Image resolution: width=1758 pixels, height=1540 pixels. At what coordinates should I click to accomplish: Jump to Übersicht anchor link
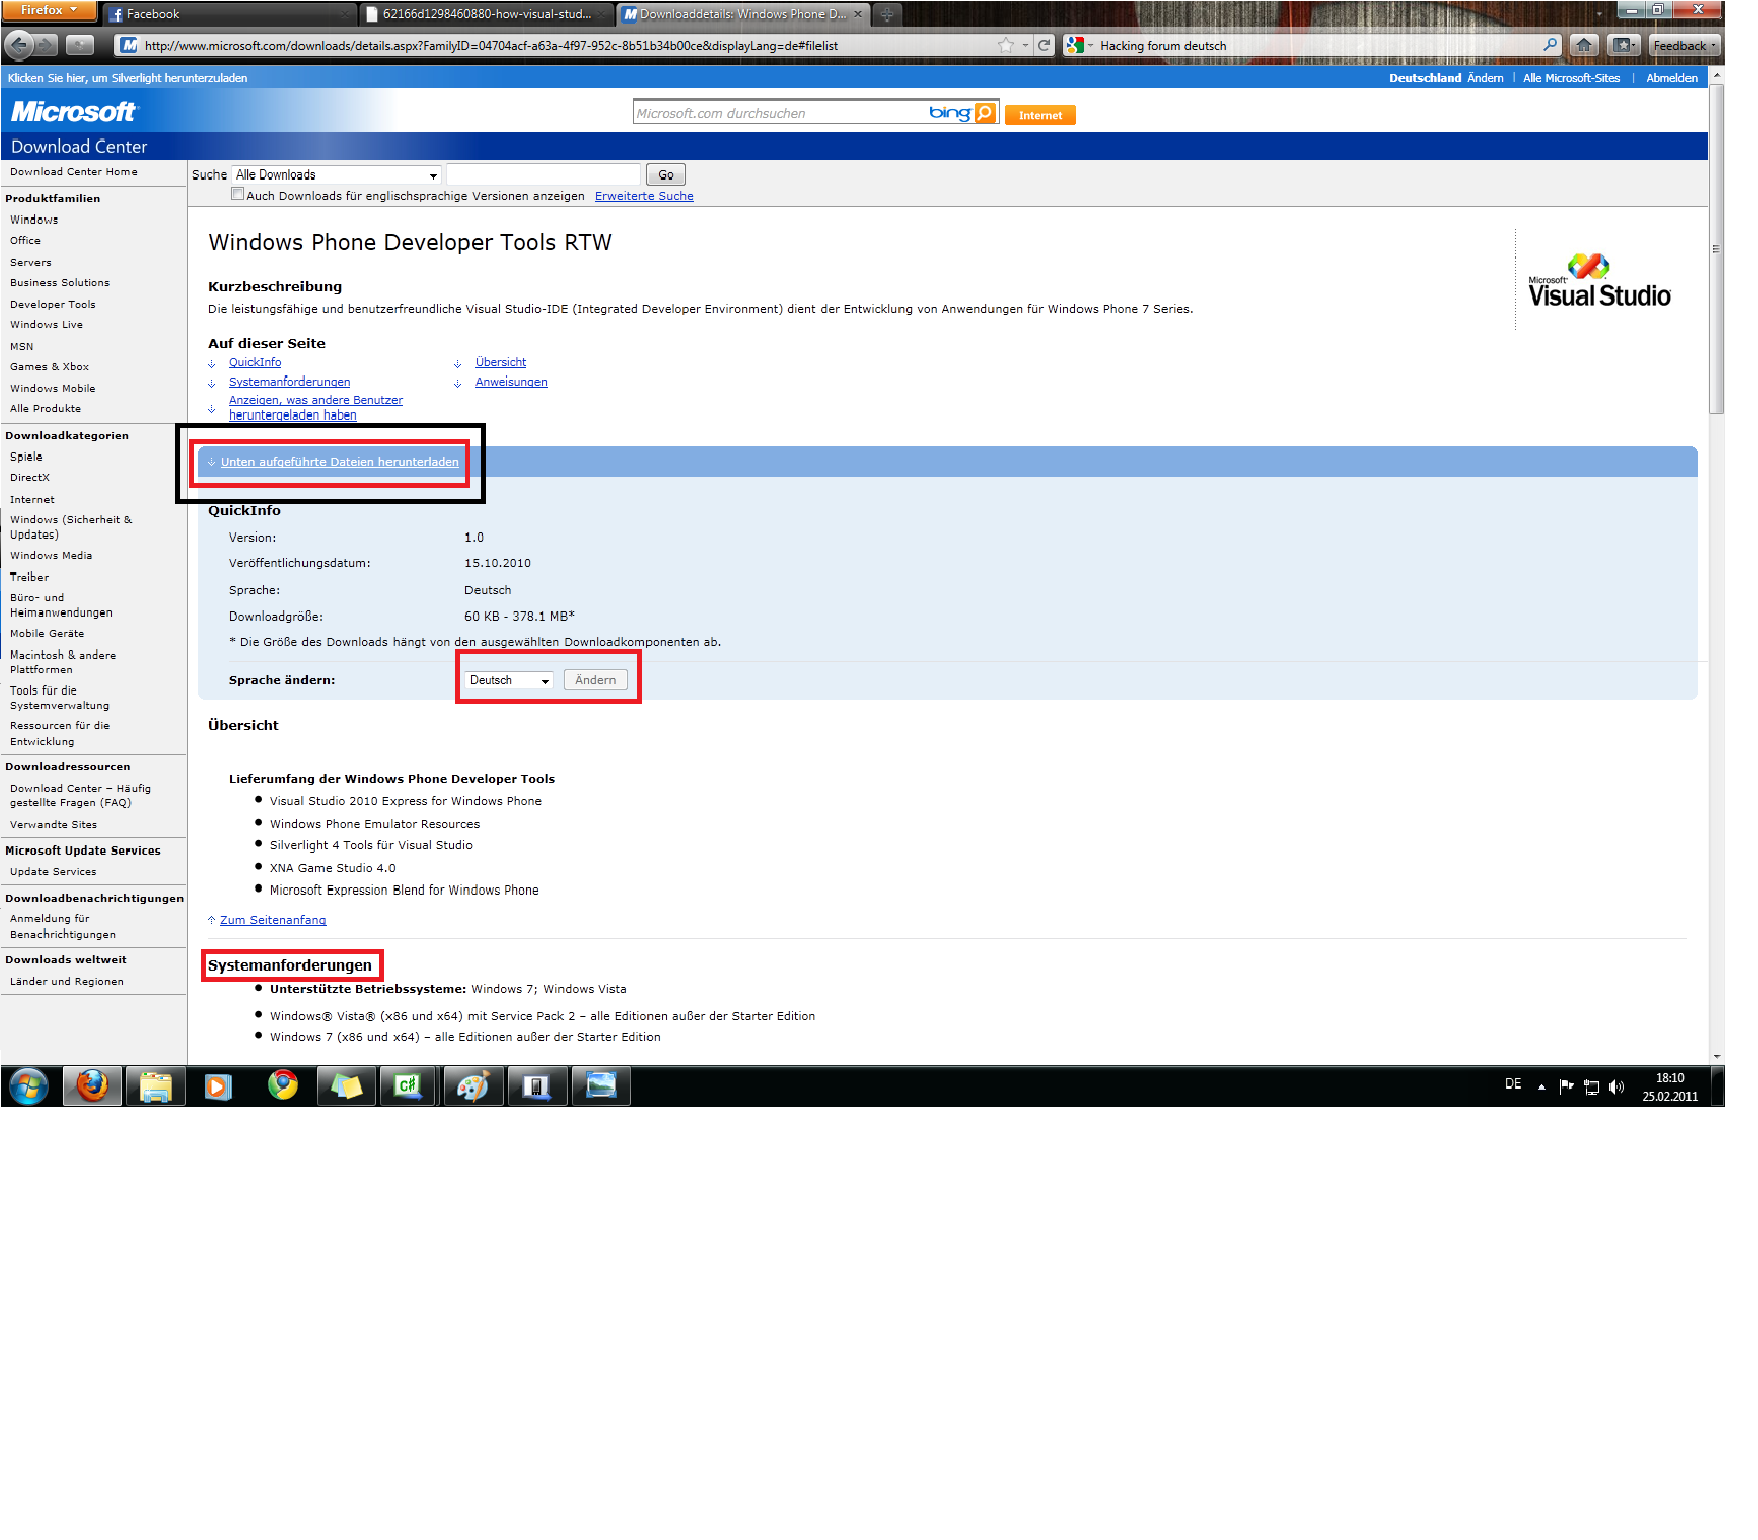501,362
